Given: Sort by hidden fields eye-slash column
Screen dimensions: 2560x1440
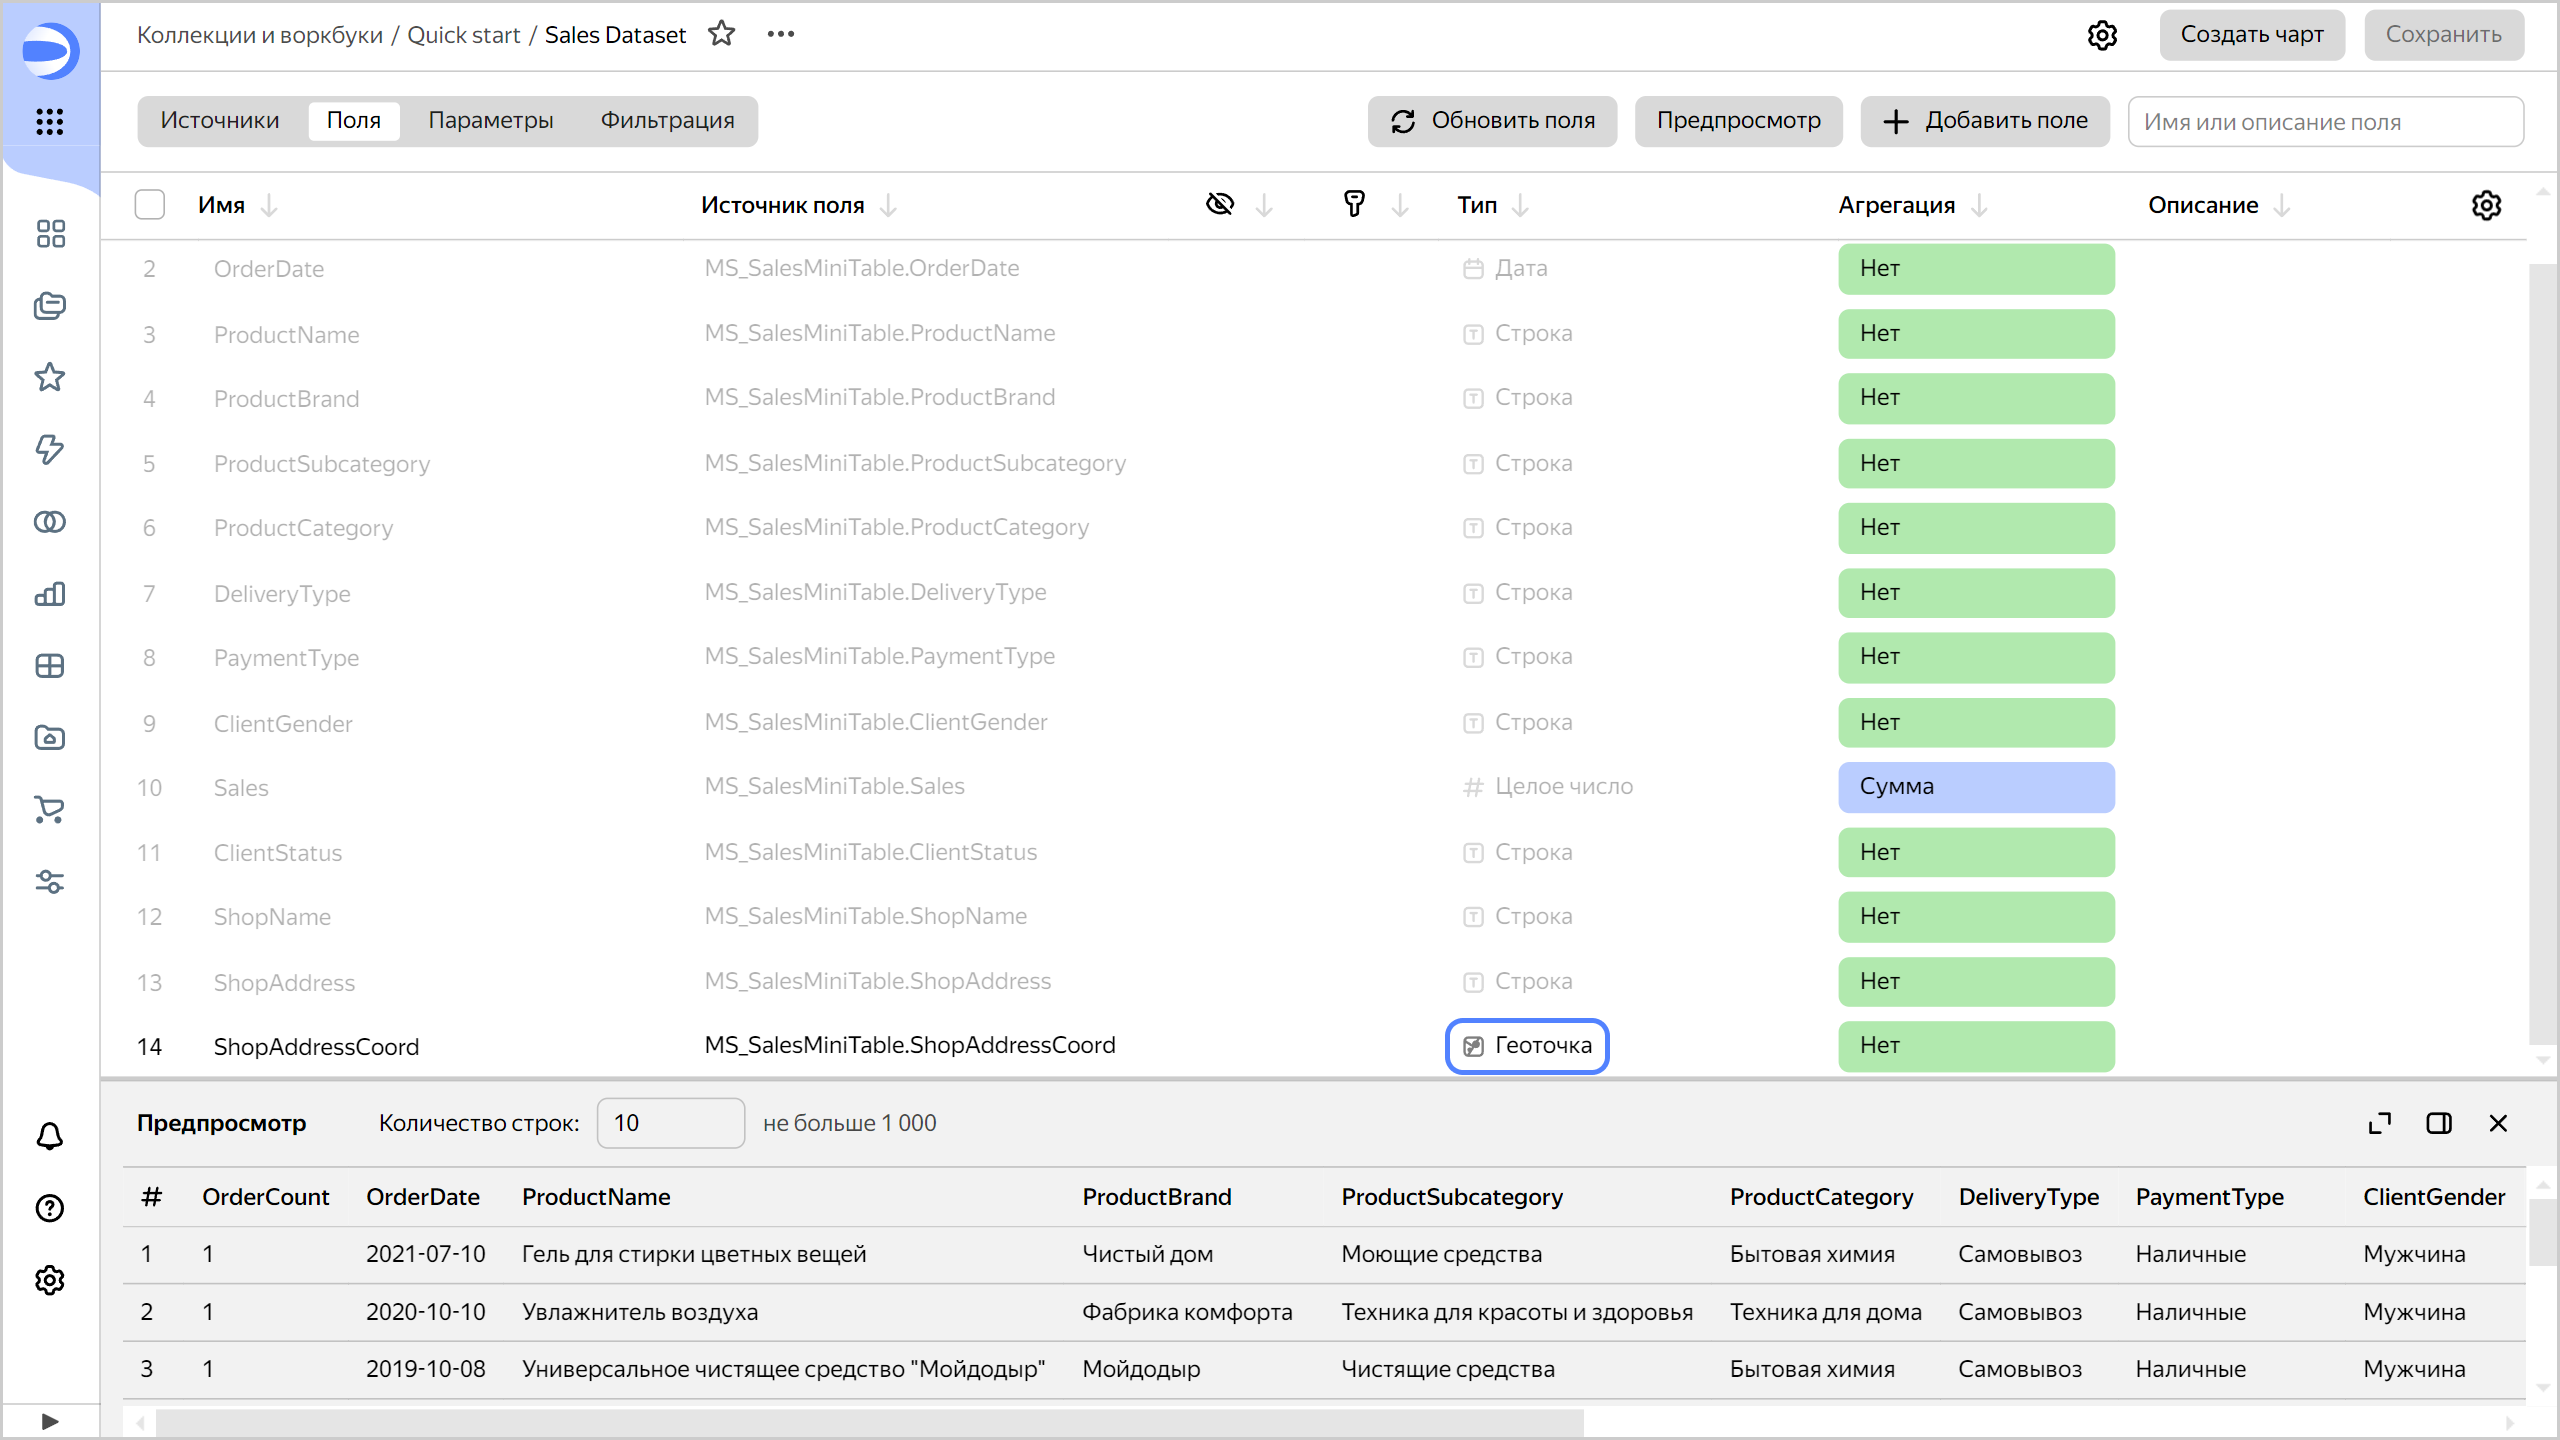Looking at the screenshot, I should point(1220,205).
